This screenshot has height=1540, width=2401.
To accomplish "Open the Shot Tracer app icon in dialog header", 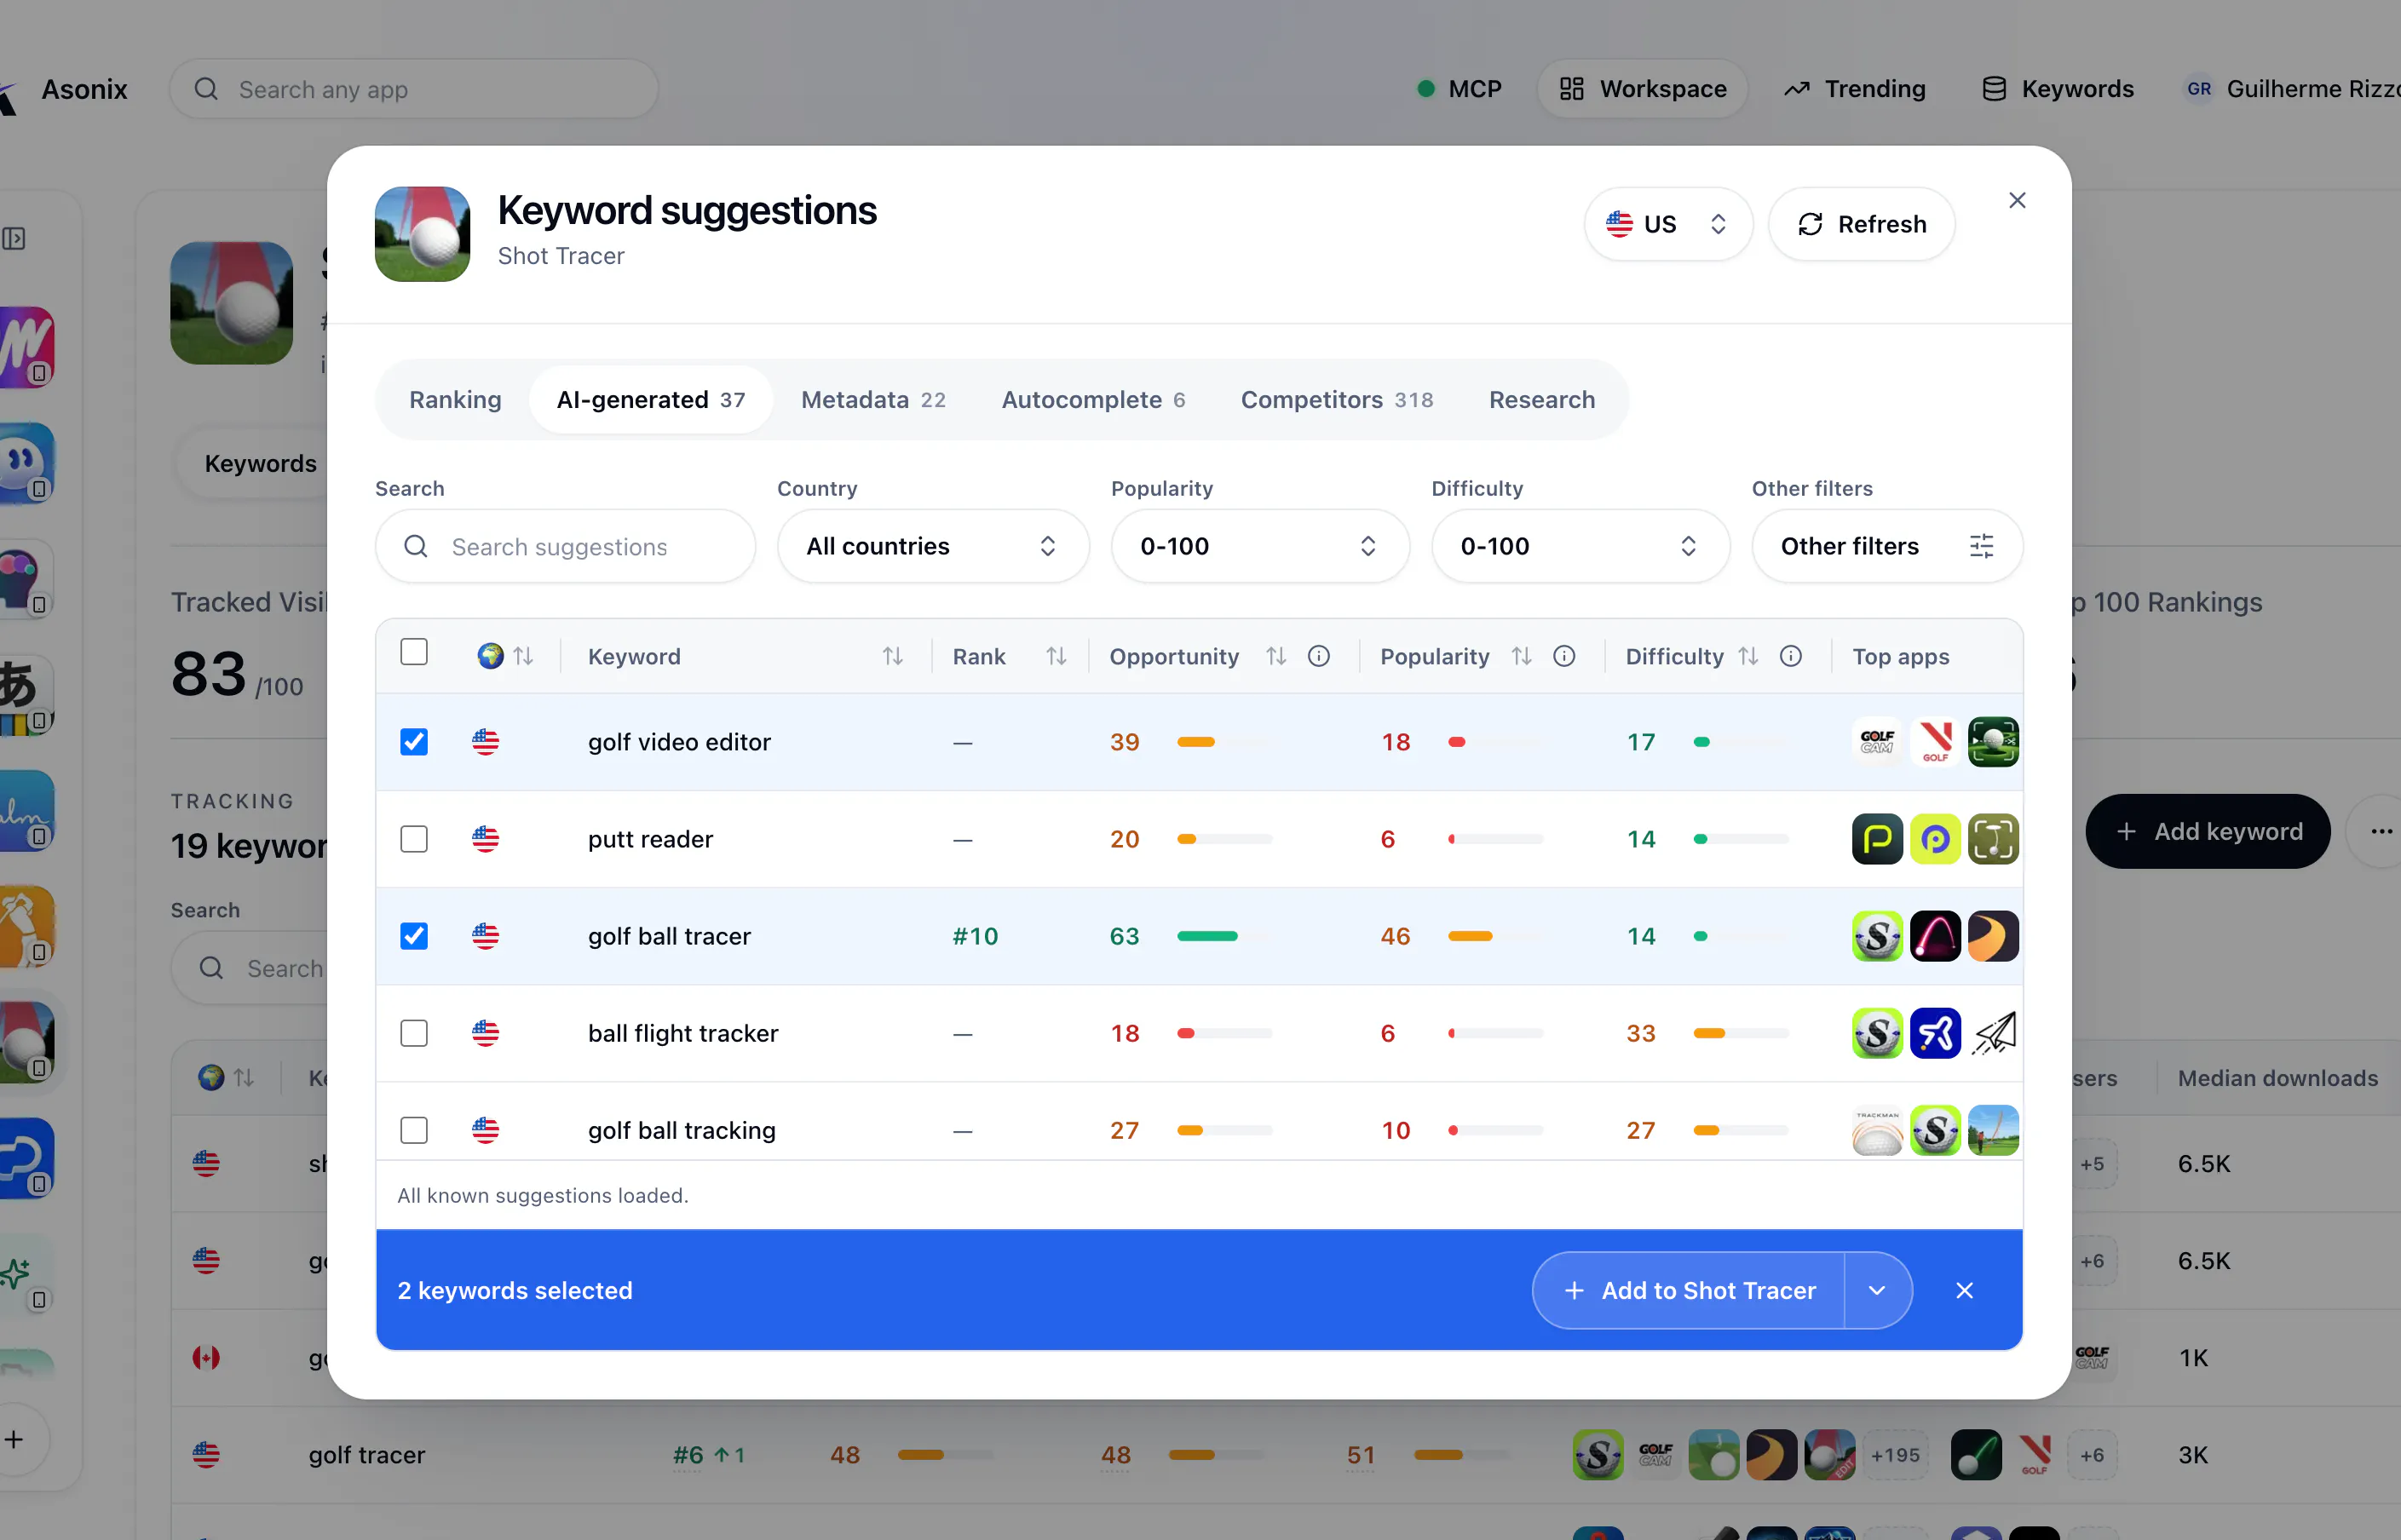I will pos(422,234).
